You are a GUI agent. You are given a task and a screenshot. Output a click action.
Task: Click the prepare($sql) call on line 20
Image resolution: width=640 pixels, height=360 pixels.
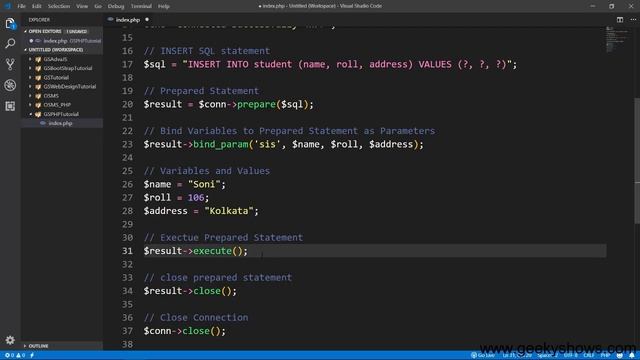click(x=272, y=104)
